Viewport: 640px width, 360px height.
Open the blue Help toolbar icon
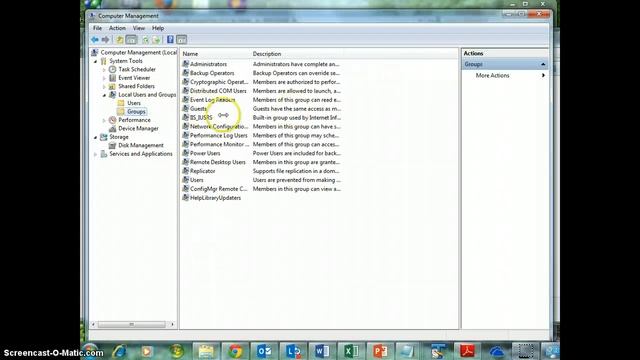170,40
